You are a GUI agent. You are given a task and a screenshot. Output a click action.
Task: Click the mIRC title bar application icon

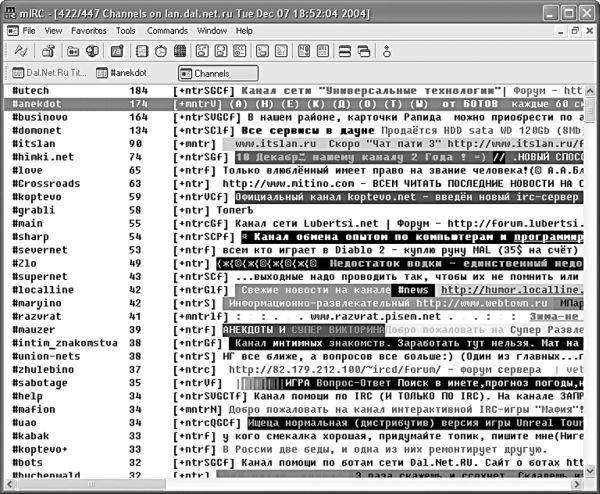click(11, 13)
